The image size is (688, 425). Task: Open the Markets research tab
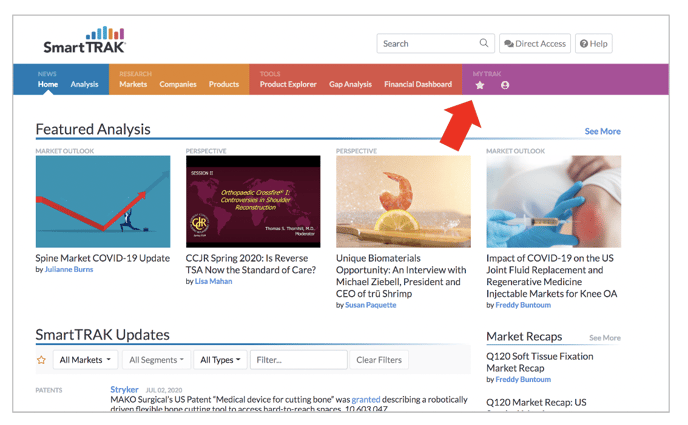tap(133, 84)
